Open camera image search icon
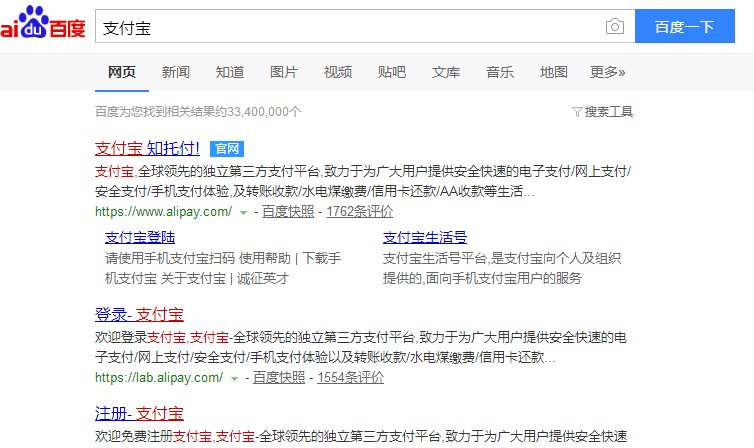This screenshot has width=754, height=448. [615, 26]
